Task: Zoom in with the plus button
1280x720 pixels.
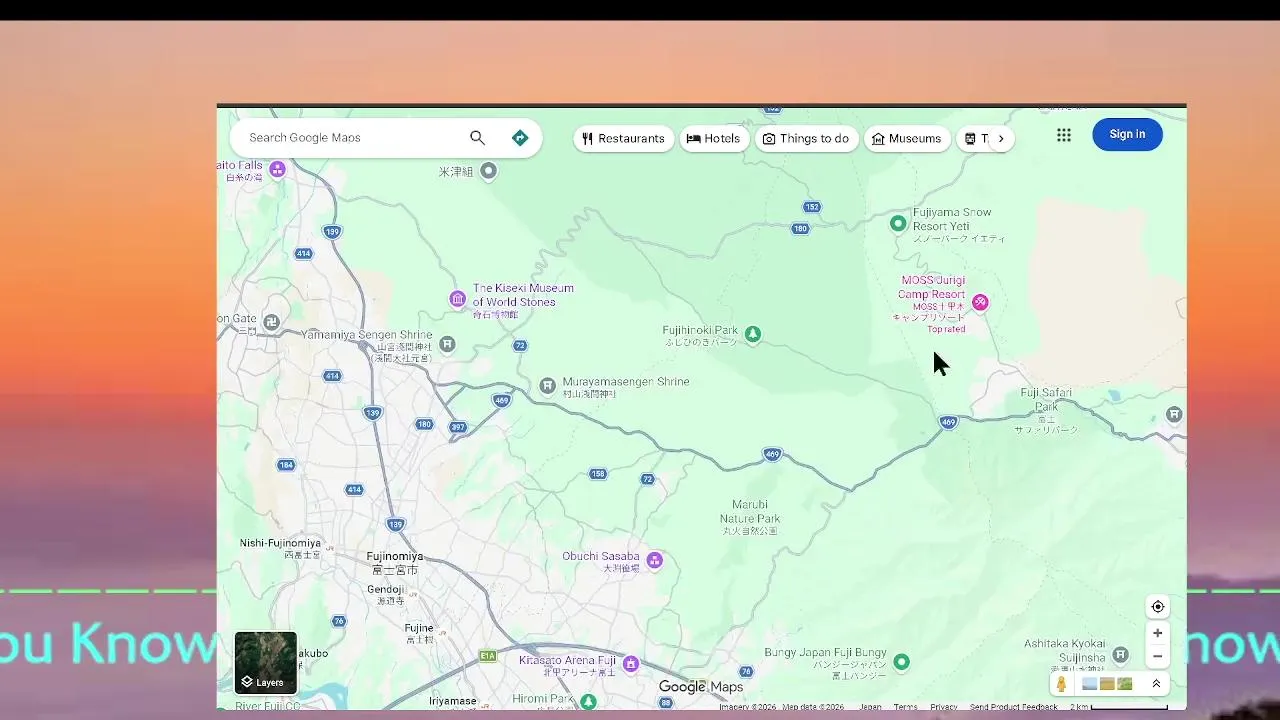Action: click(1158, 633)
